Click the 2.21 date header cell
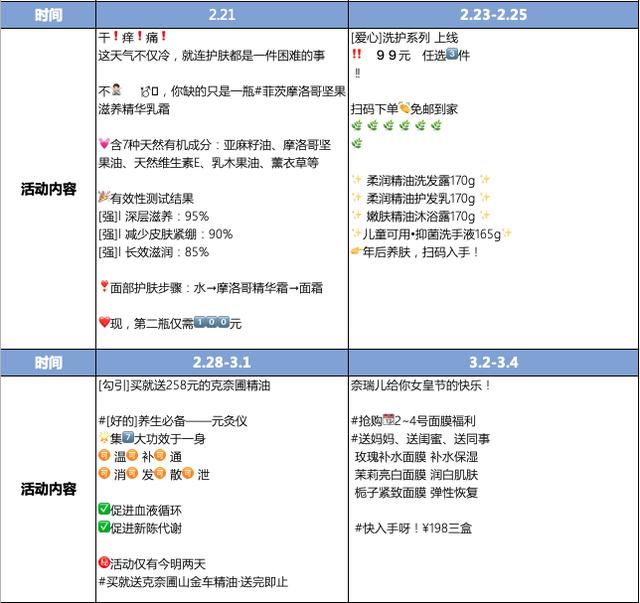 pos(222,15)
